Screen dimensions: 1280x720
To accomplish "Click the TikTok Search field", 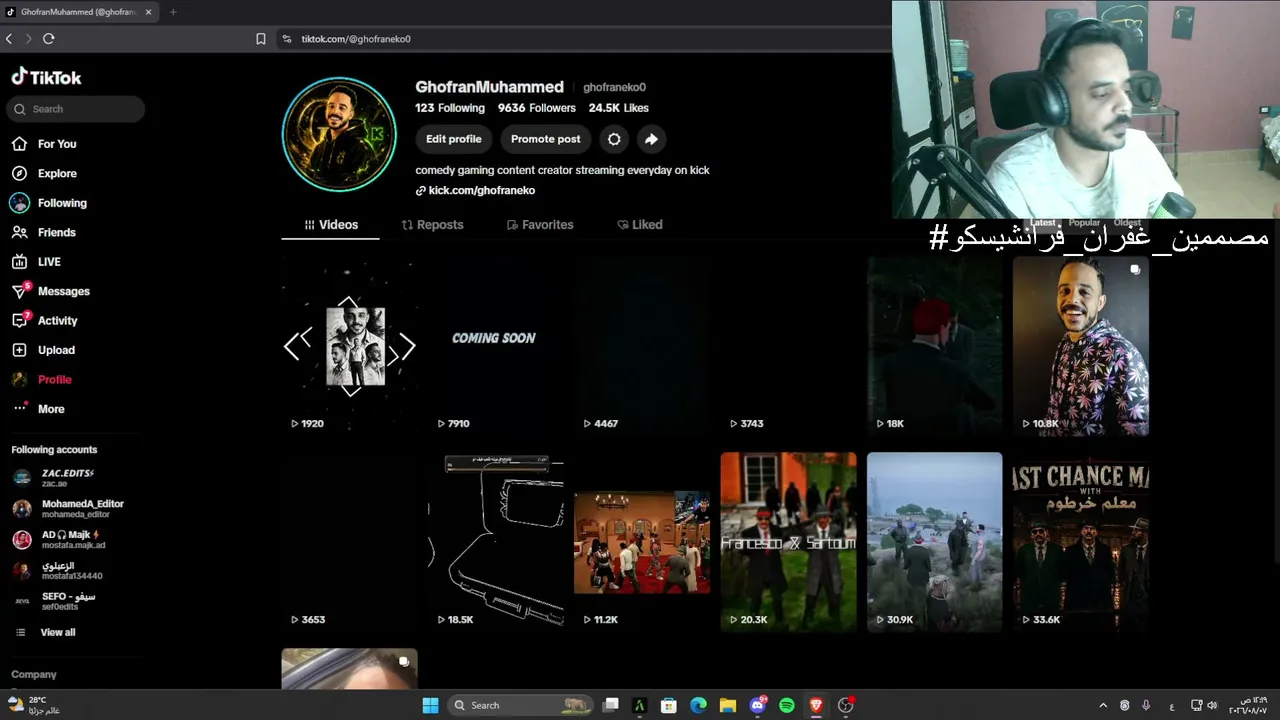I will coord(76,109).
